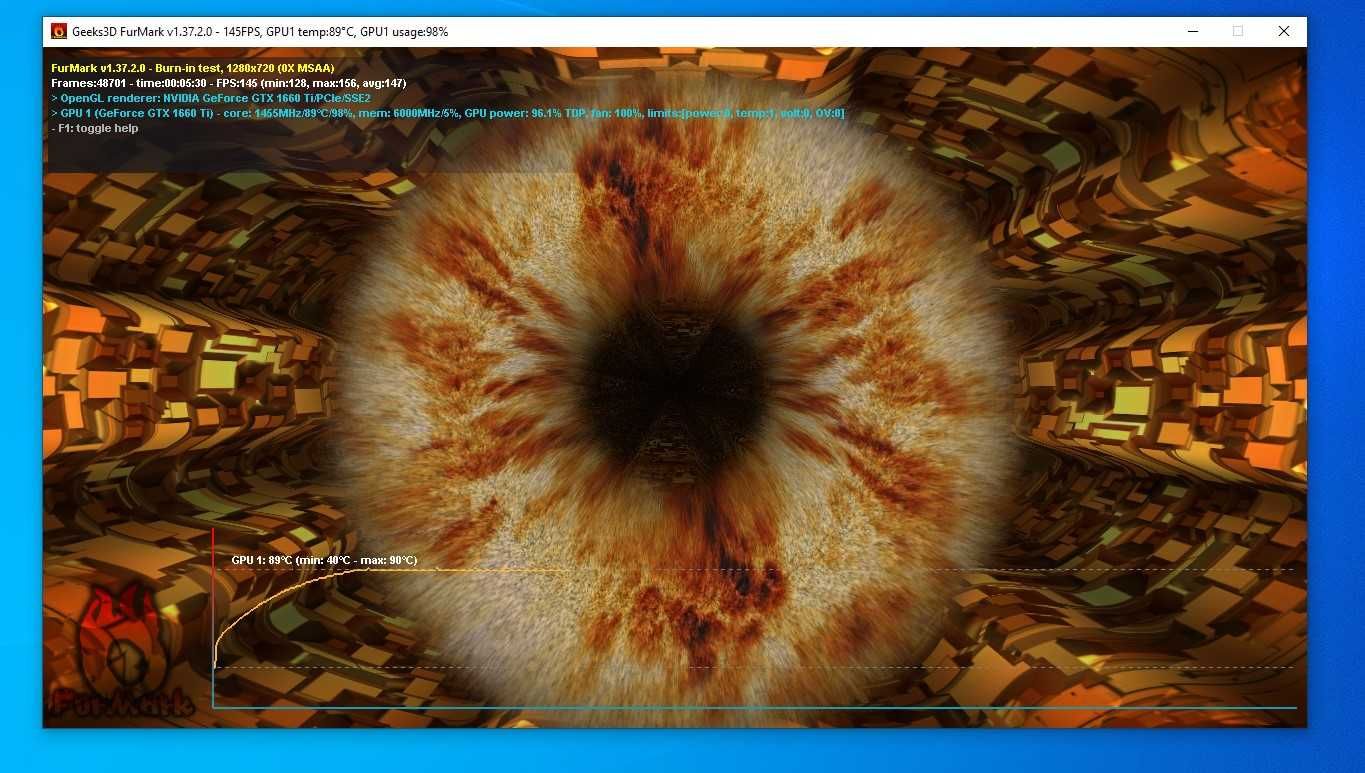Click the 'OpenGL renderer: NVIDIA GeForce' line
1365x773 pixels.
[211, 98]
